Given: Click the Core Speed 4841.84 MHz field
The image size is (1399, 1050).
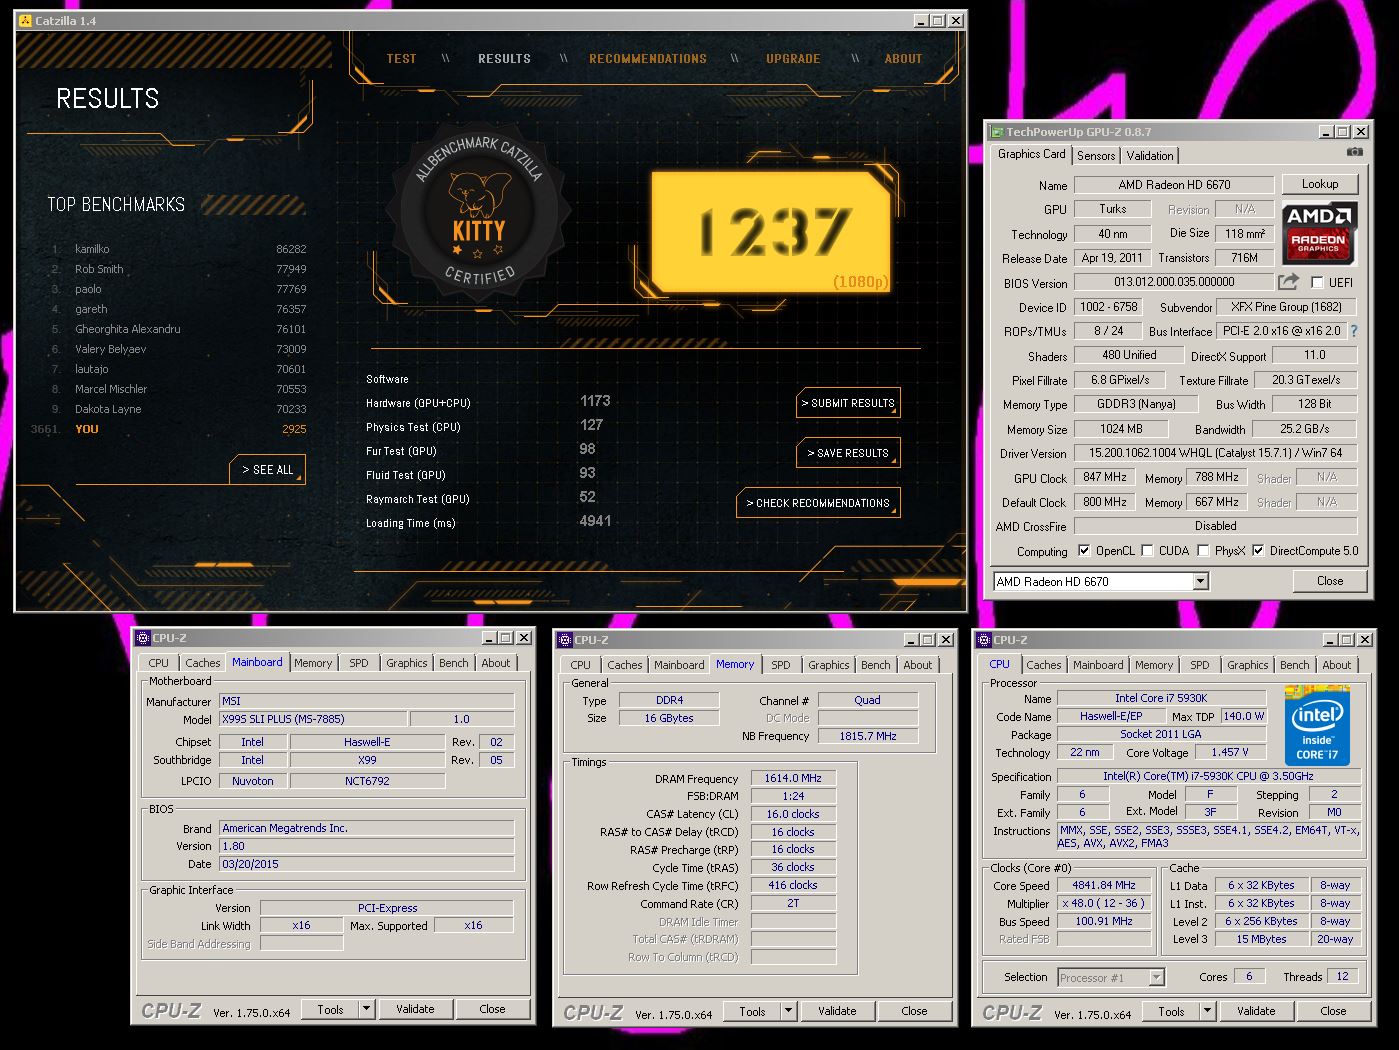Looking at the screenshot, I should [1104, 885].
